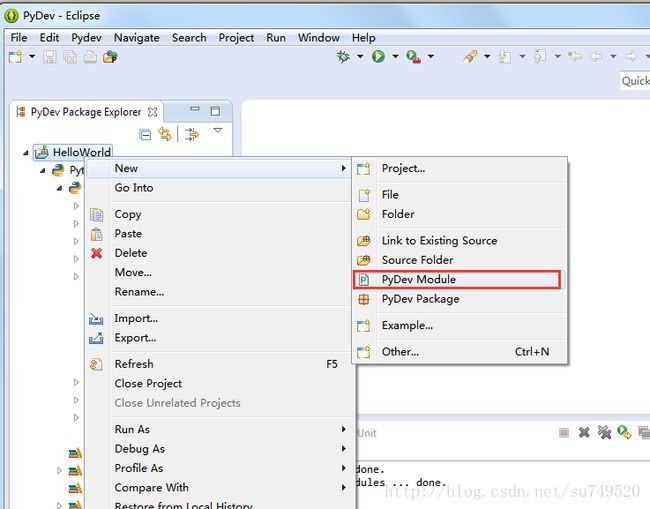Choose Refresh in the context menu
The width and height of the screenshot is (650, 509).
coord(219,364)
